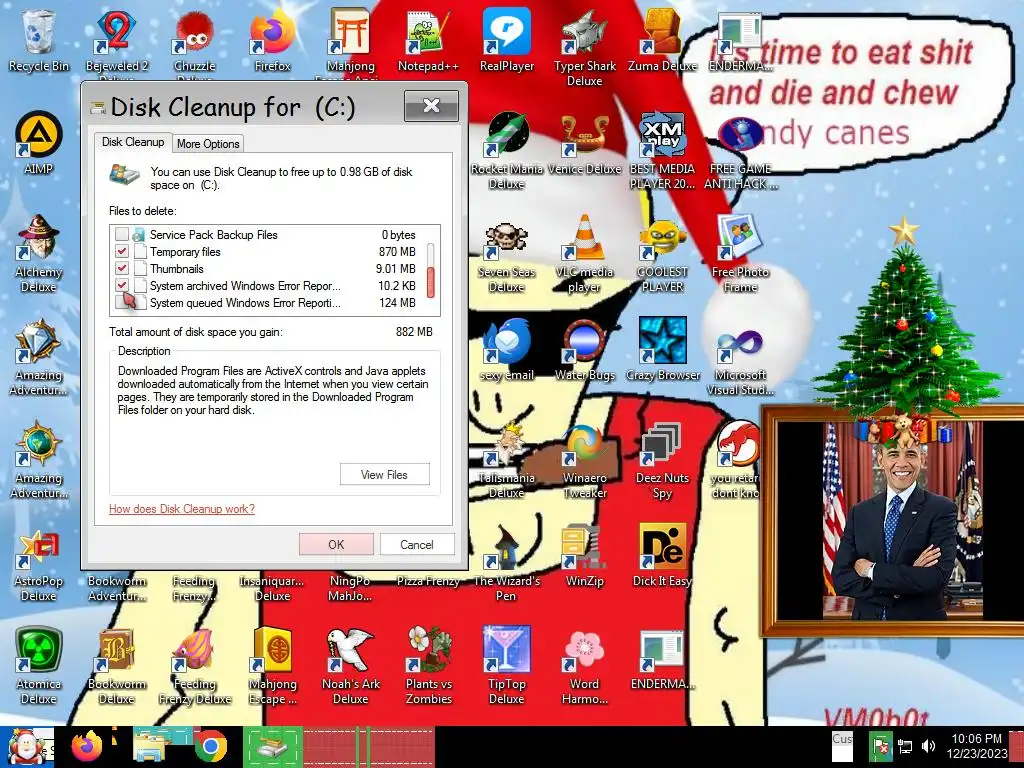The width and height of the screenshot is (1024, 768).
Task: Select the 870 MB Temporary files size
Action: pyautogui.click(x=397, y=251)
